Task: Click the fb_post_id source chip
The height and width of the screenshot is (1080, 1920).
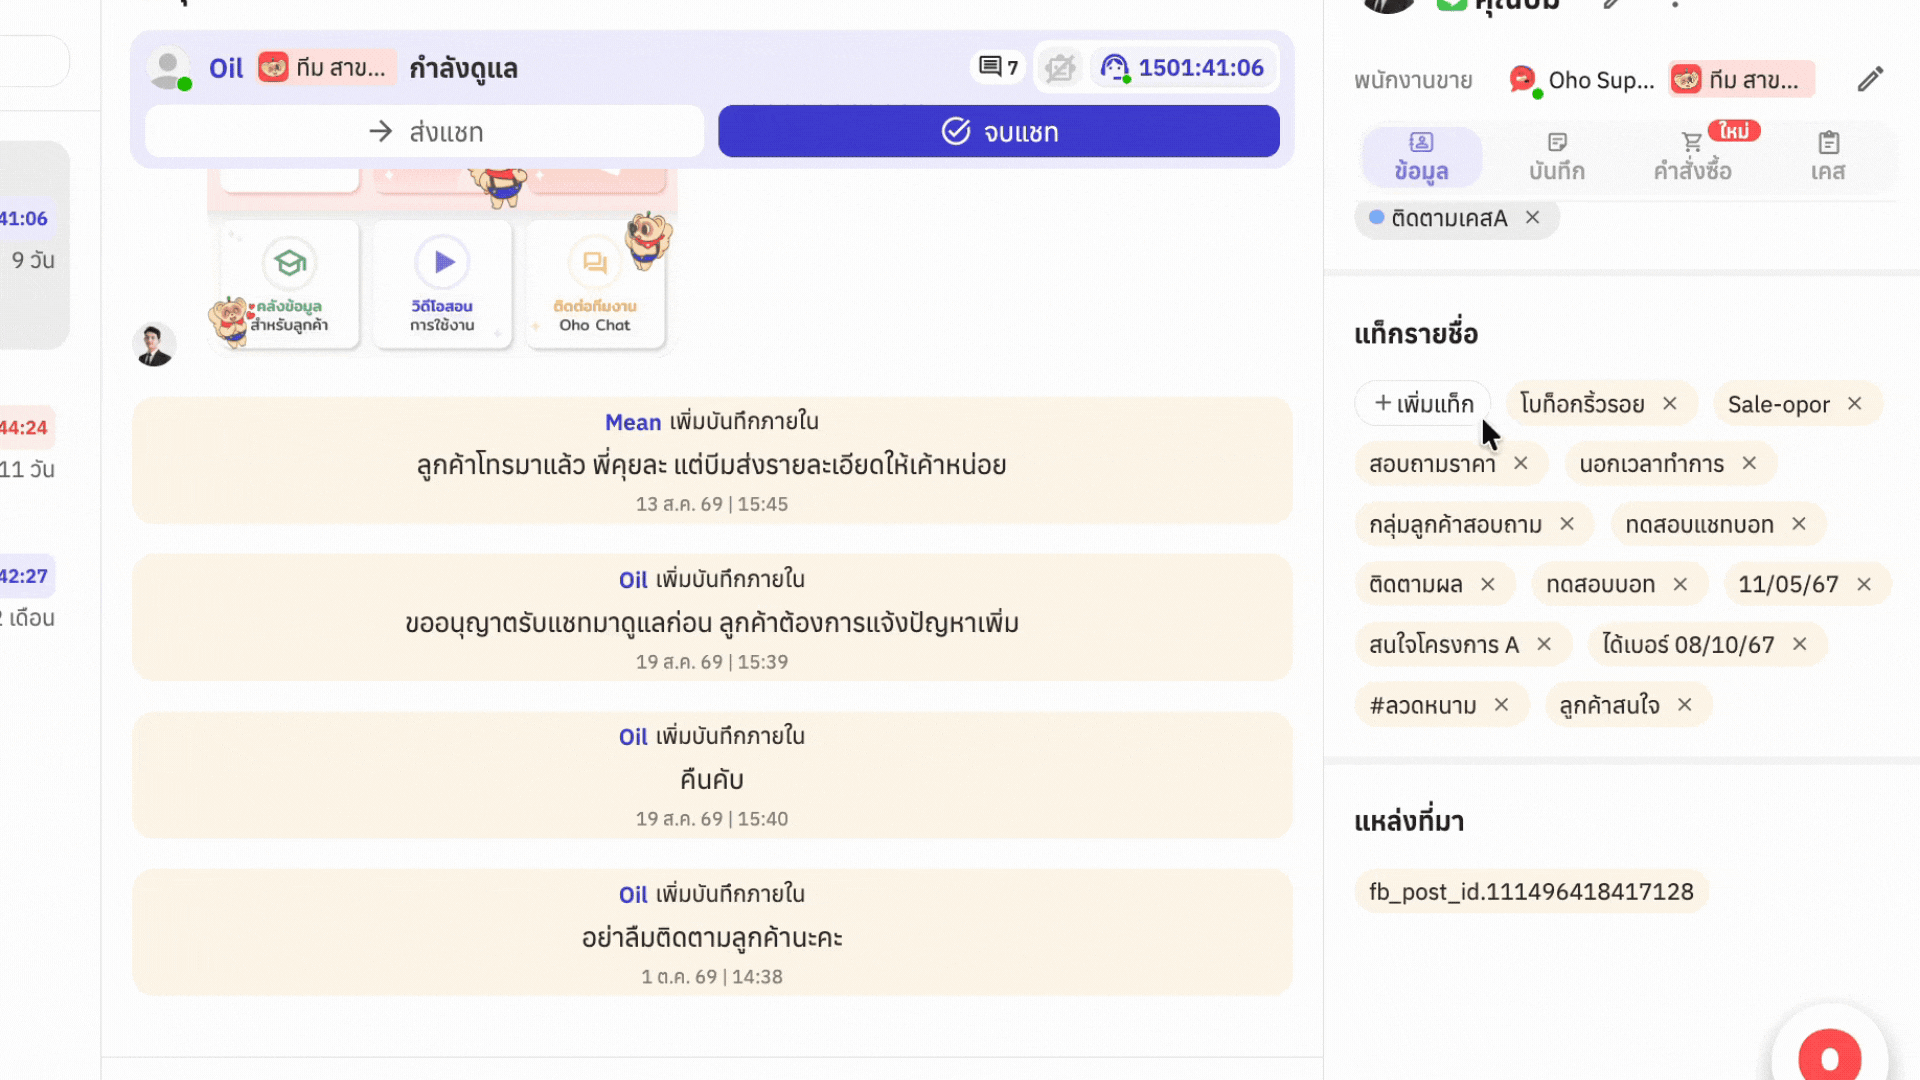Action: (1531, 891)
